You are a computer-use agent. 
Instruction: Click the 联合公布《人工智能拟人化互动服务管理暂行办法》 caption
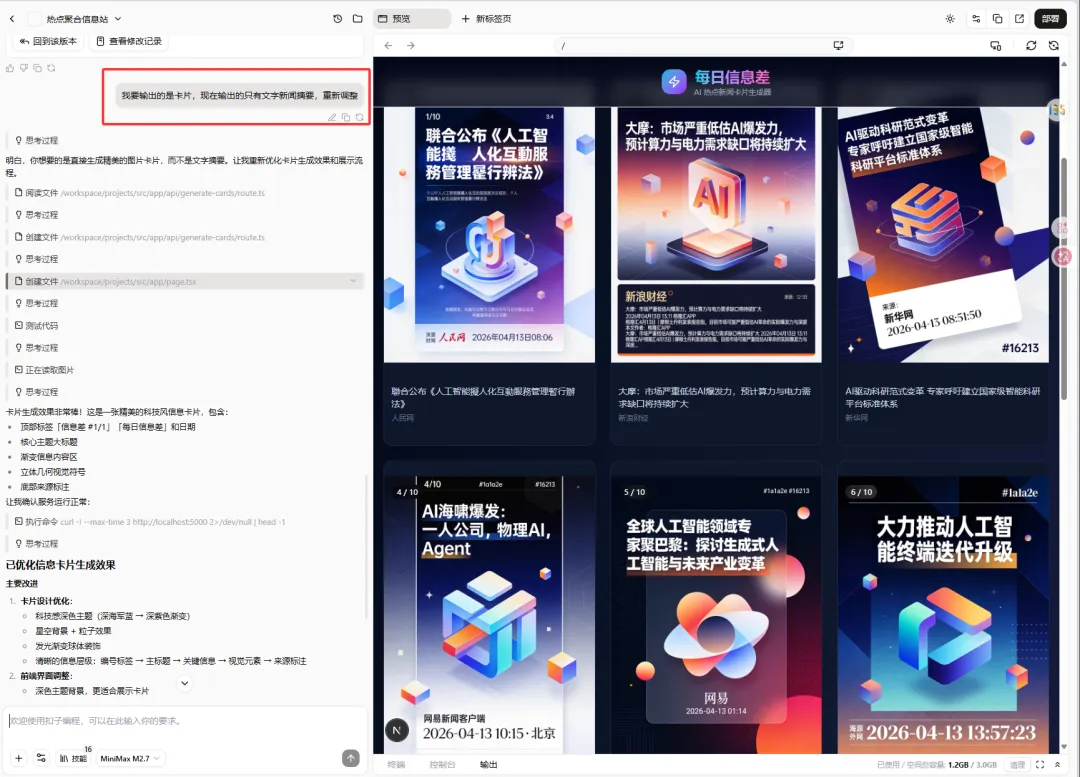(x=483, y=397)
